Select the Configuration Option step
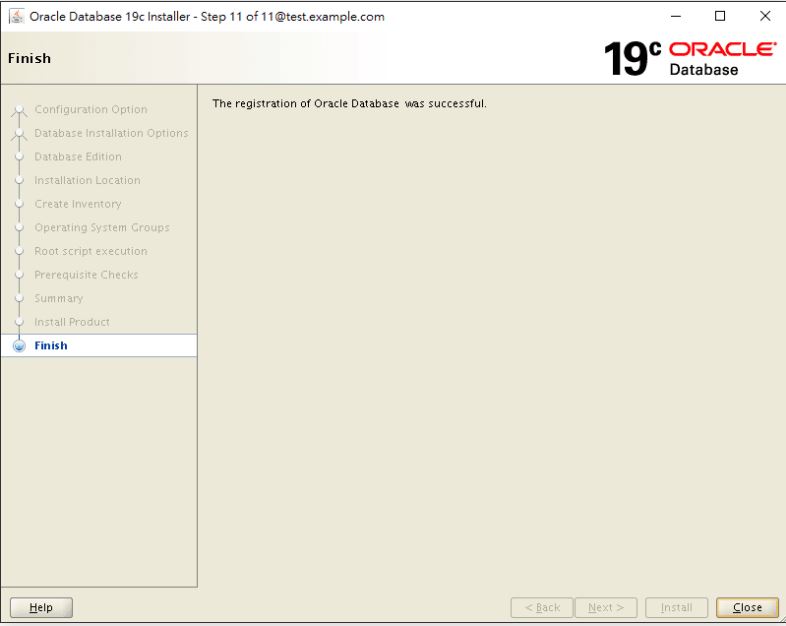This screenshot has width=786, height=626. tap(91, 109)
